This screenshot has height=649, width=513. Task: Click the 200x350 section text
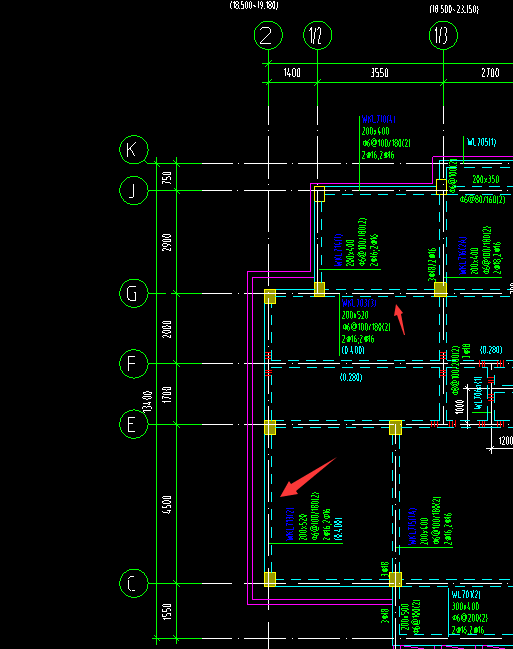pos(486,179)
